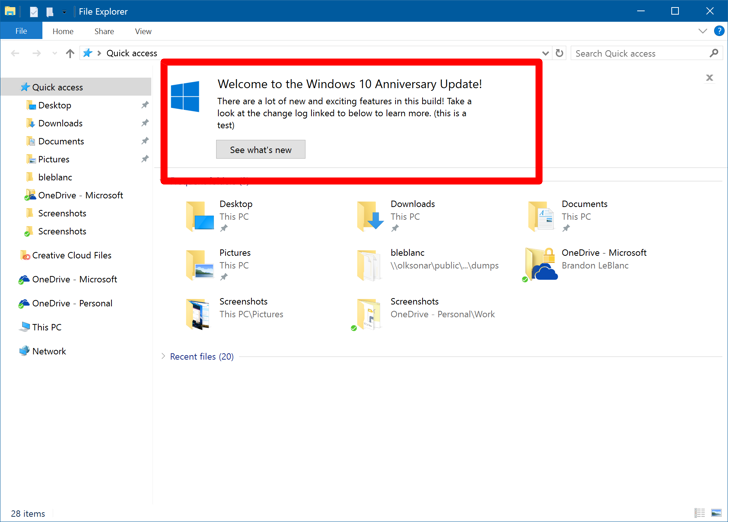
Task: Dismiss the Anniversary Update banner
Action: click(x=709, y=78)
